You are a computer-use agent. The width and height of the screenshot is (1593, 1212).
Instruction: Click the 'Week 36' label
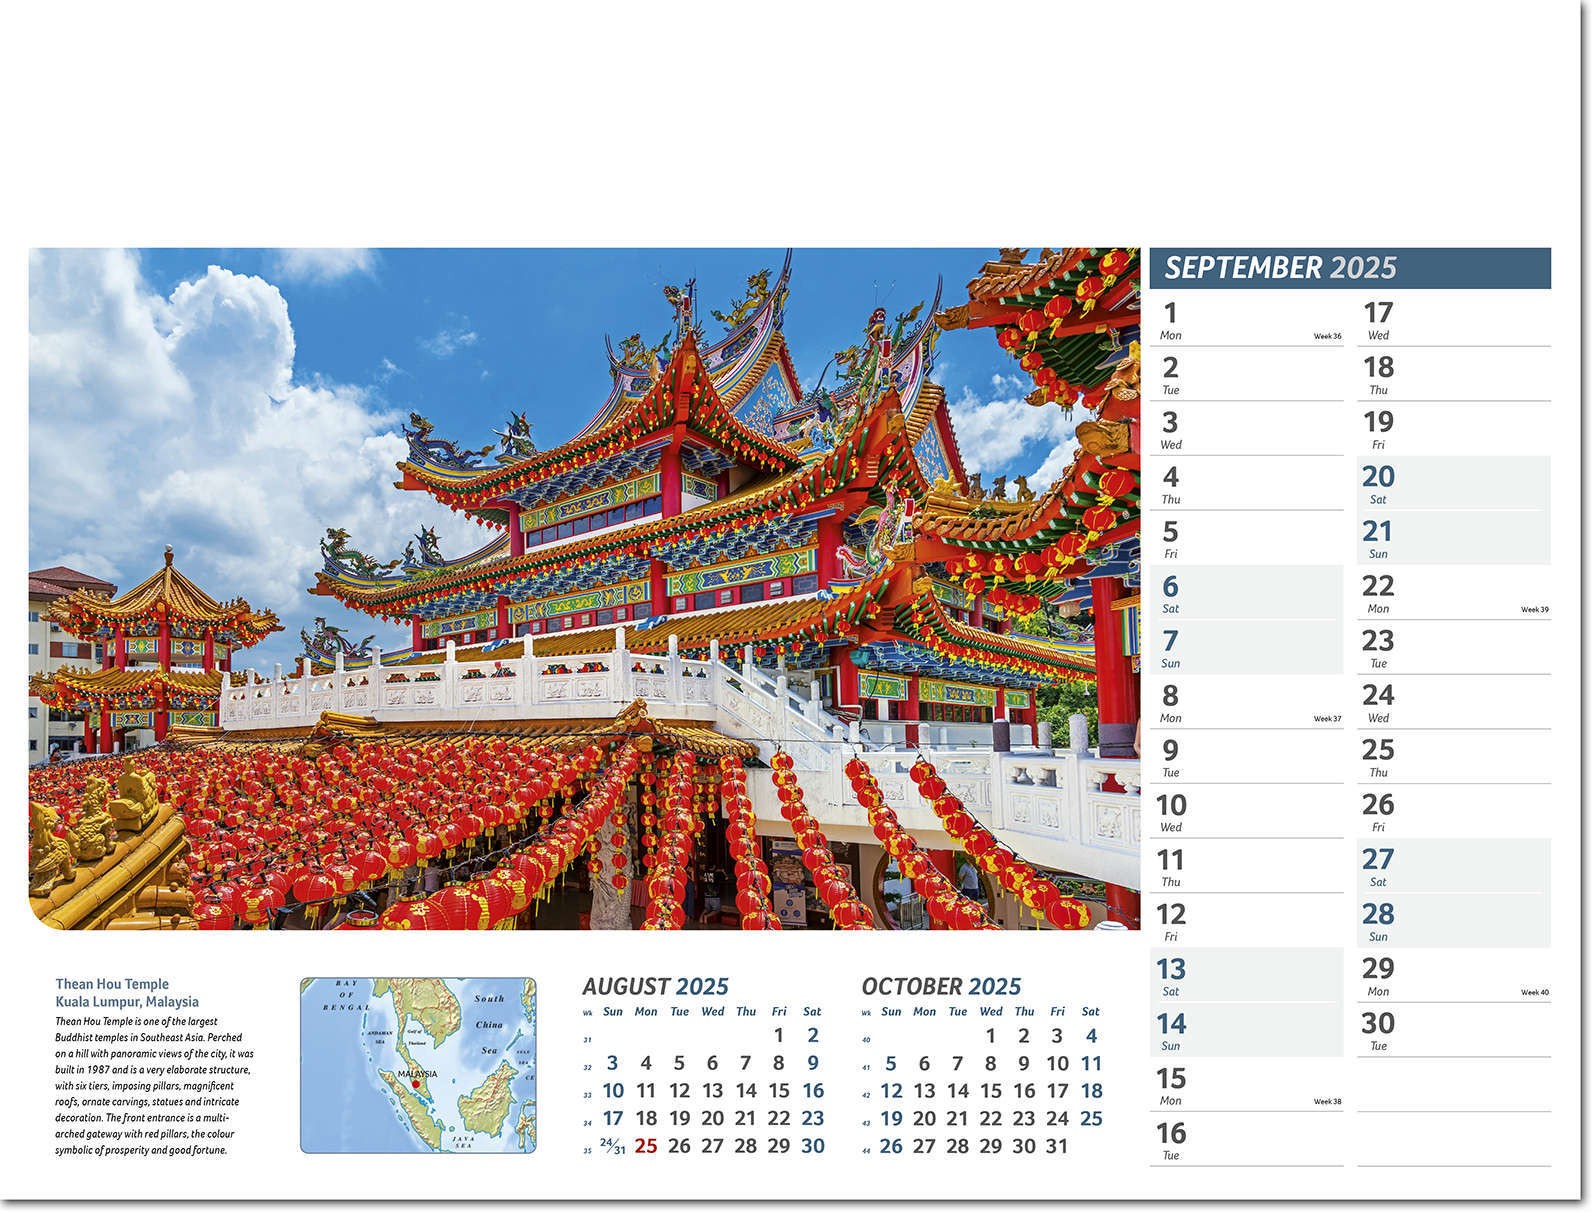[1327, 337]
